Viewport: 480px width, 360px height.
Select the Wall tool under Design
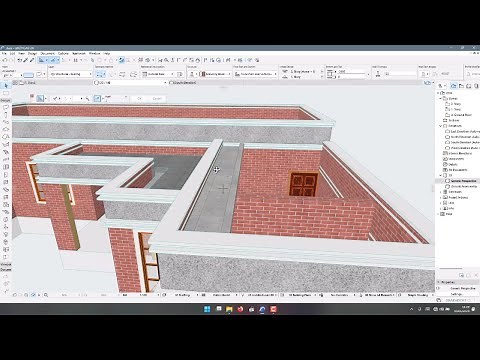6,107
